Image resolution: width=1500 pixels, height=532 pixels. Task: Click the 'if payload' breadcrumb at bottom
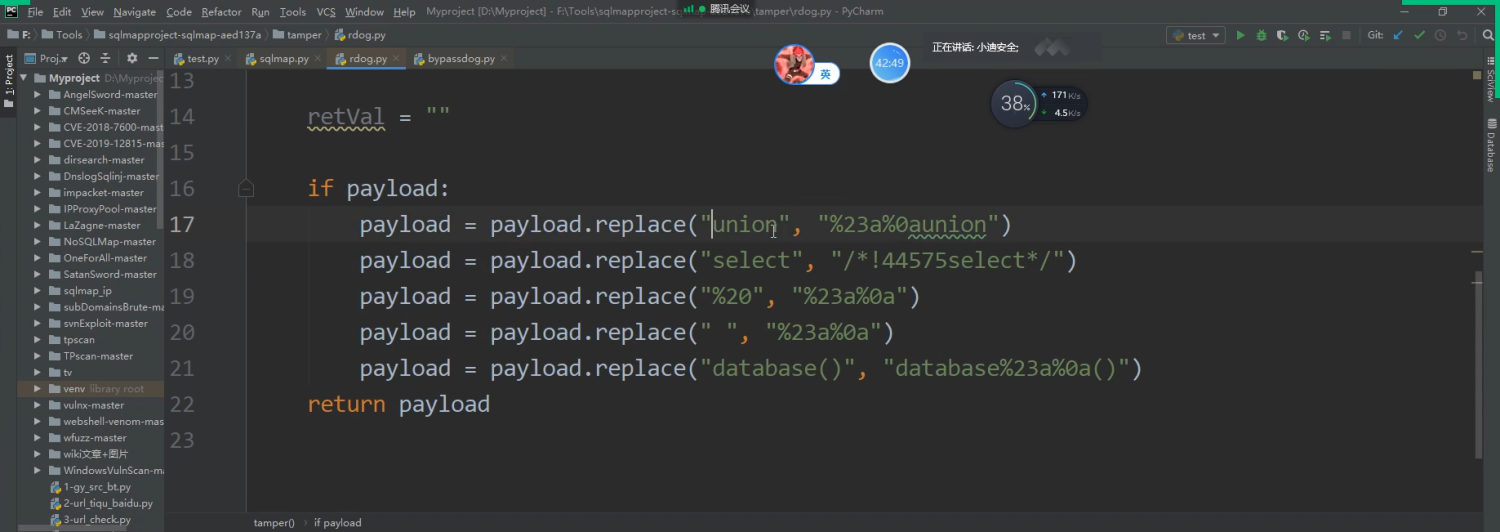pos(338,522)
